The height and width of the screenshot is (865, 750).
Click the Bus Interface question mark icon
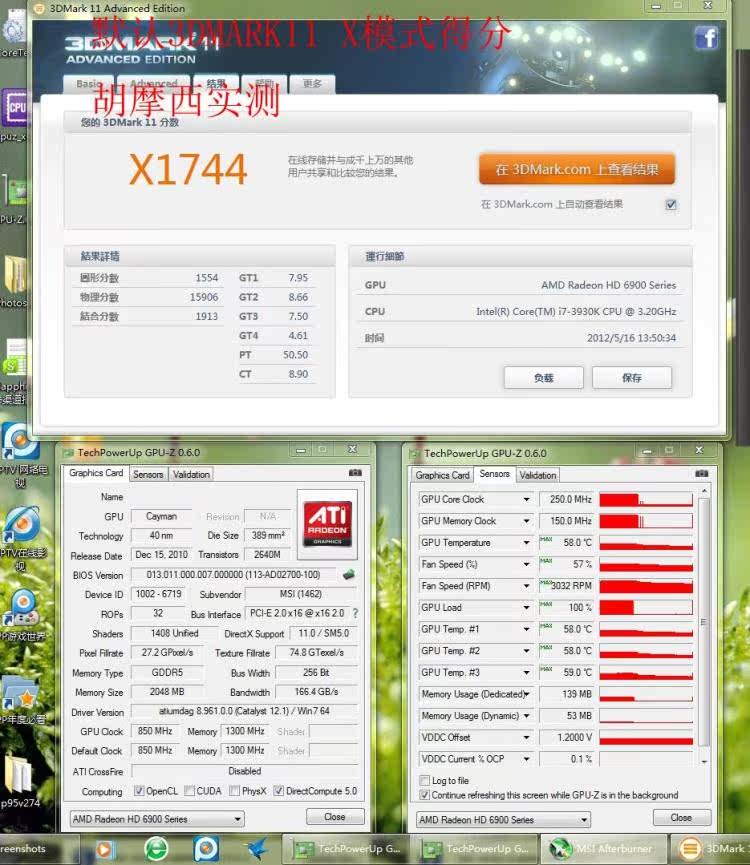click(x=355, y=613)
